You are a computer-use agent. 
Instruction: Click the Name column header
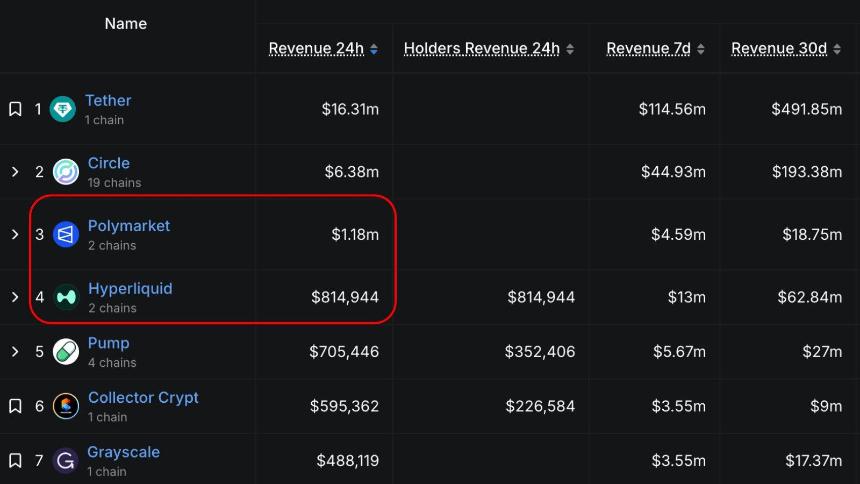click(x=126, y=24)
